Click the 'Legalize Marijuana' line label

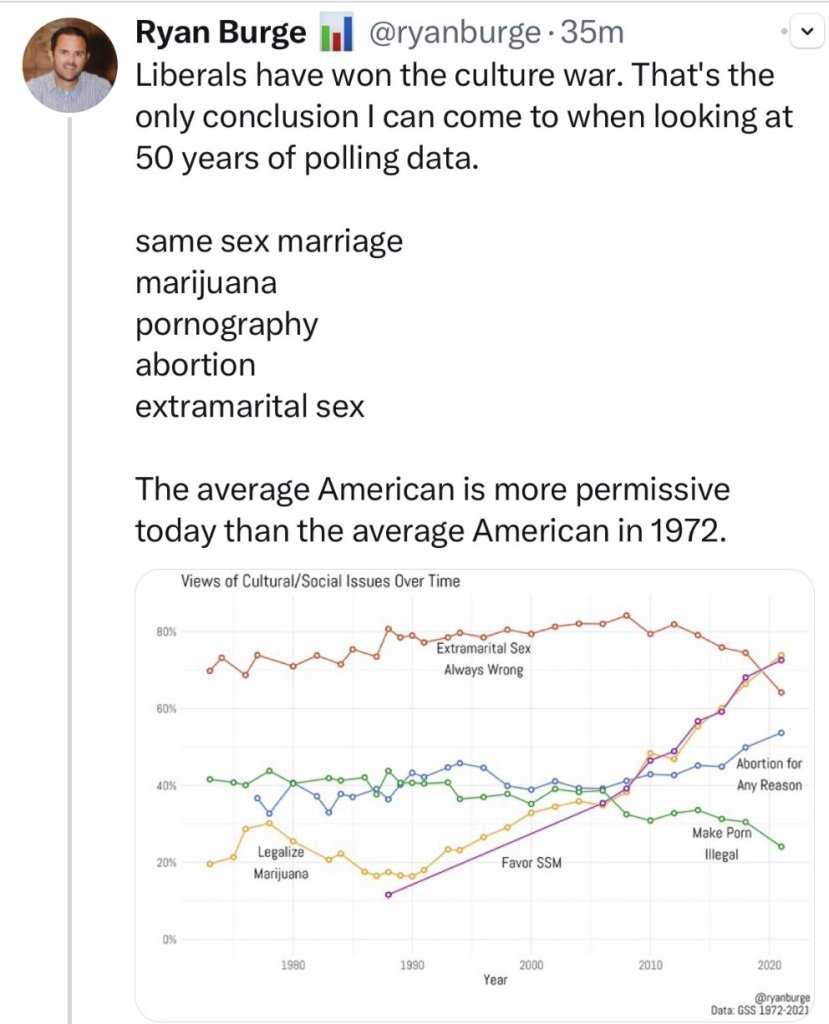(279, 864)
